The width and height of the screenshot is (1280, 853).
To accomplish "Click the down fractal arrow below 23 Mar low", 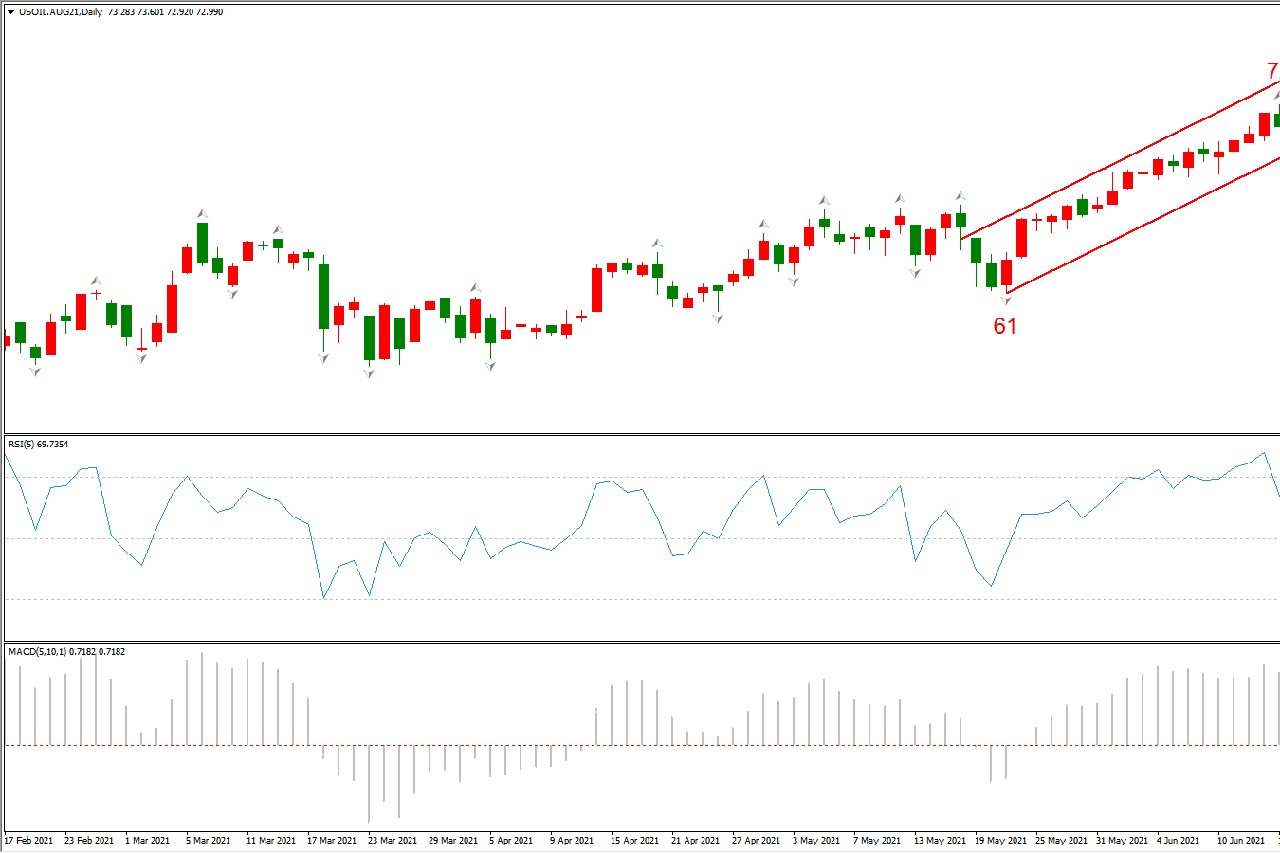I will [x=369, y=373].
